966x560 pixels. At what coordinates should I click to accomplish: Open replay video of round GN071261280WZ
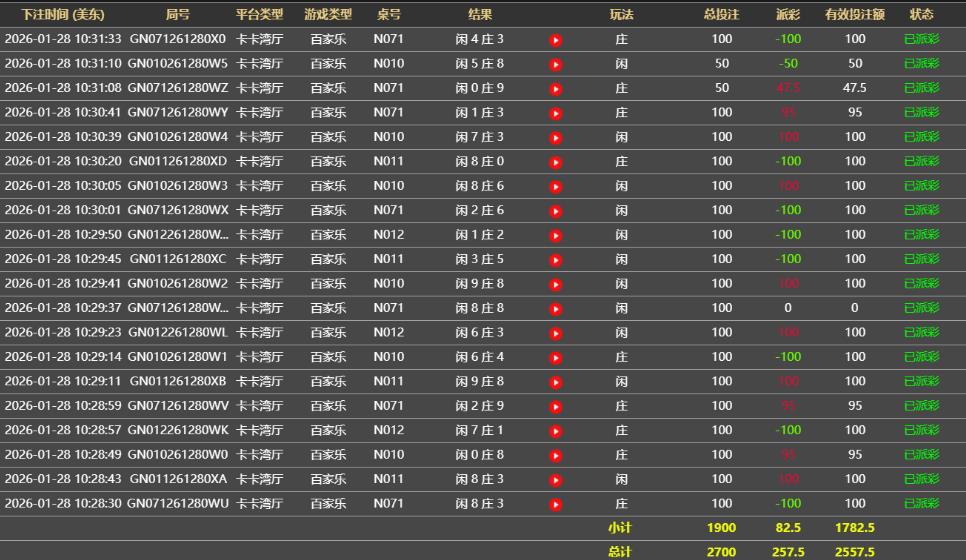(556, 89)
